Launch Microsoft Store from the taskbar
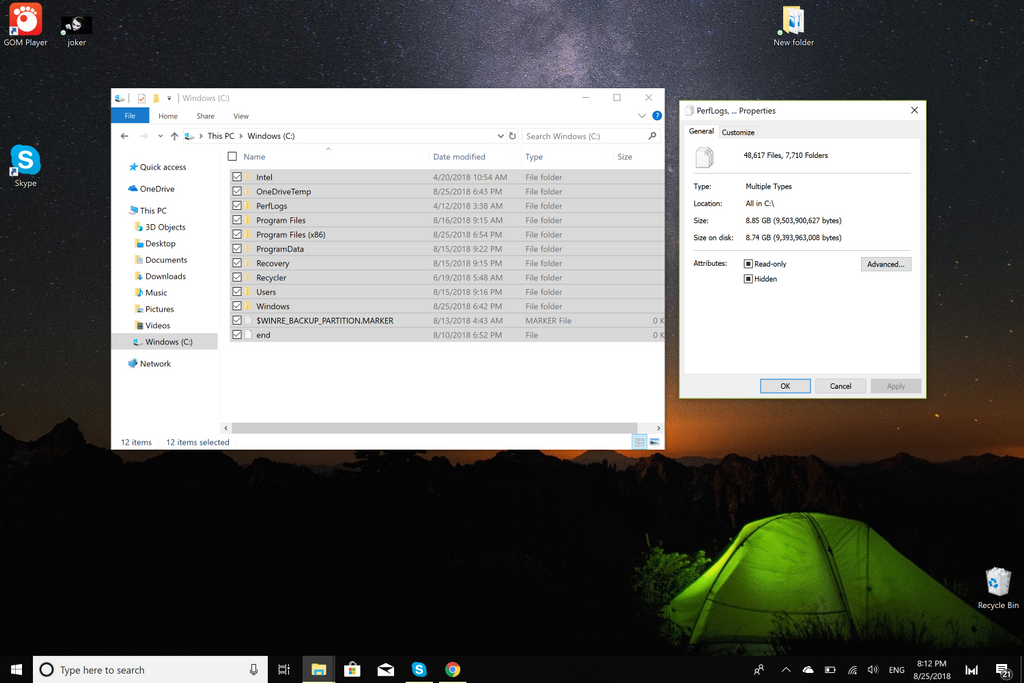 coord(352,669)
